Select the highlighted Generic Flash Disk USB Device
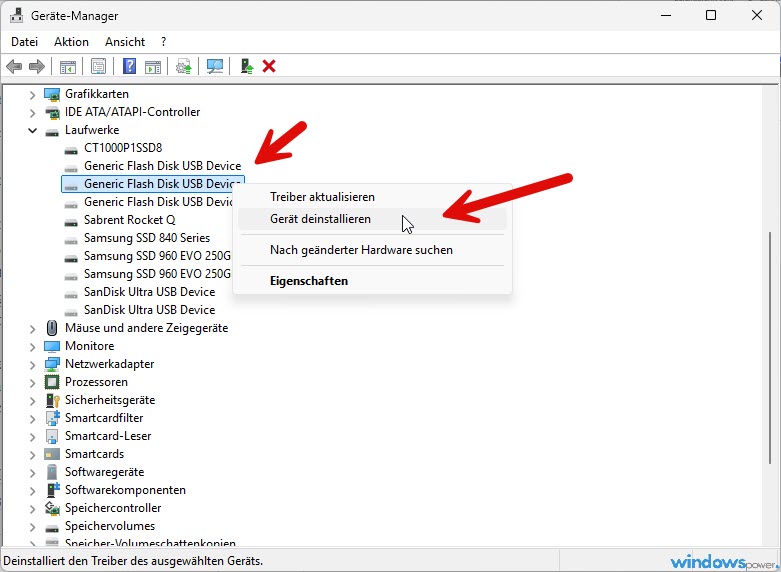This screenshot has height=572, width=781. click(x=152, y=184)
